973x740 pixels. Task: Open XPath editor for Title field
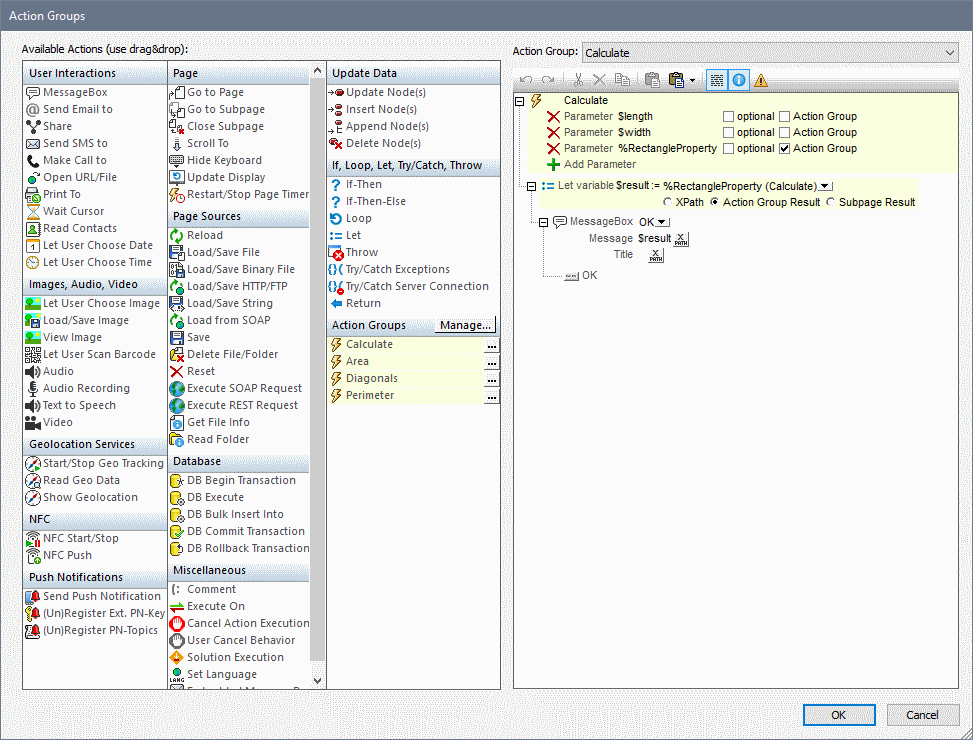(x=656, y=255)
